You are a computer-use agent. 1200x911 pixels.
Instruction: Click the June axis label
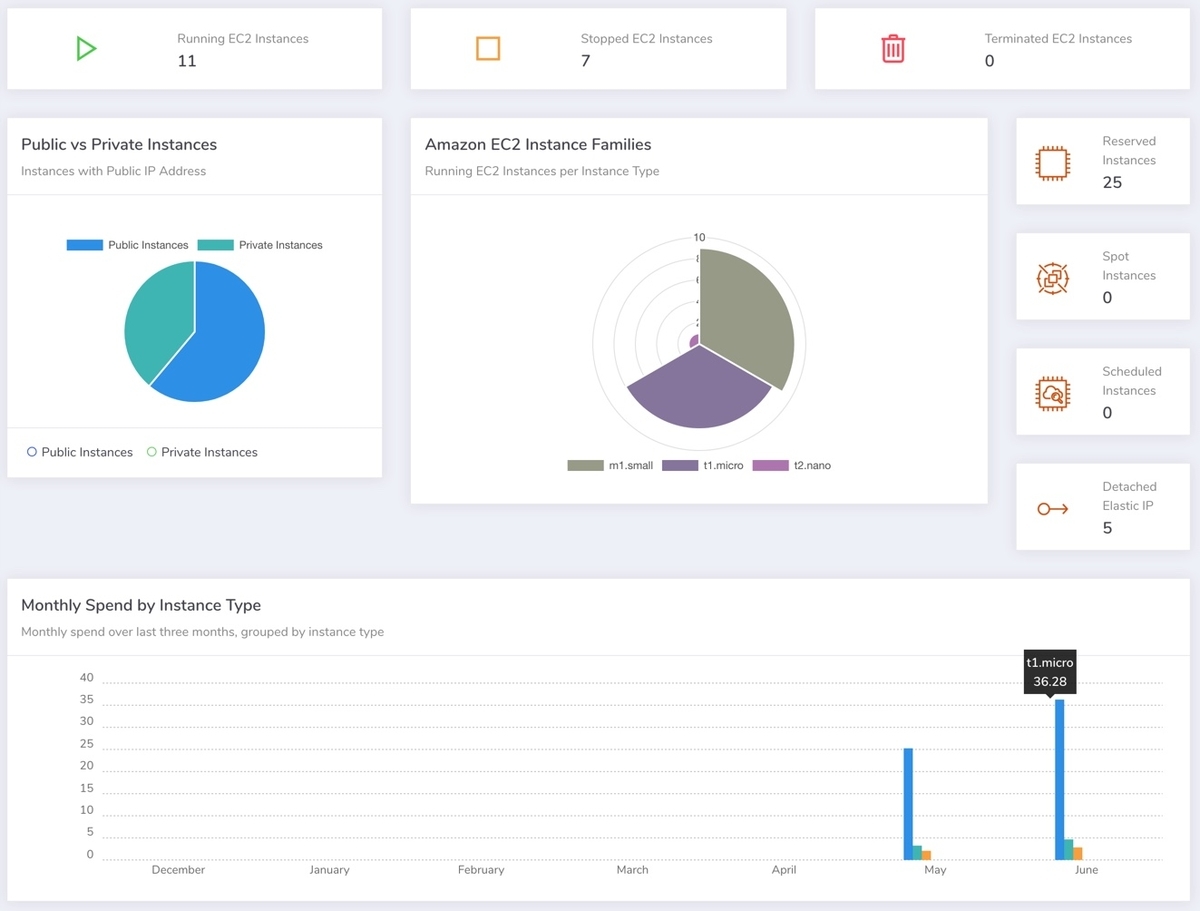point(1086,870)
